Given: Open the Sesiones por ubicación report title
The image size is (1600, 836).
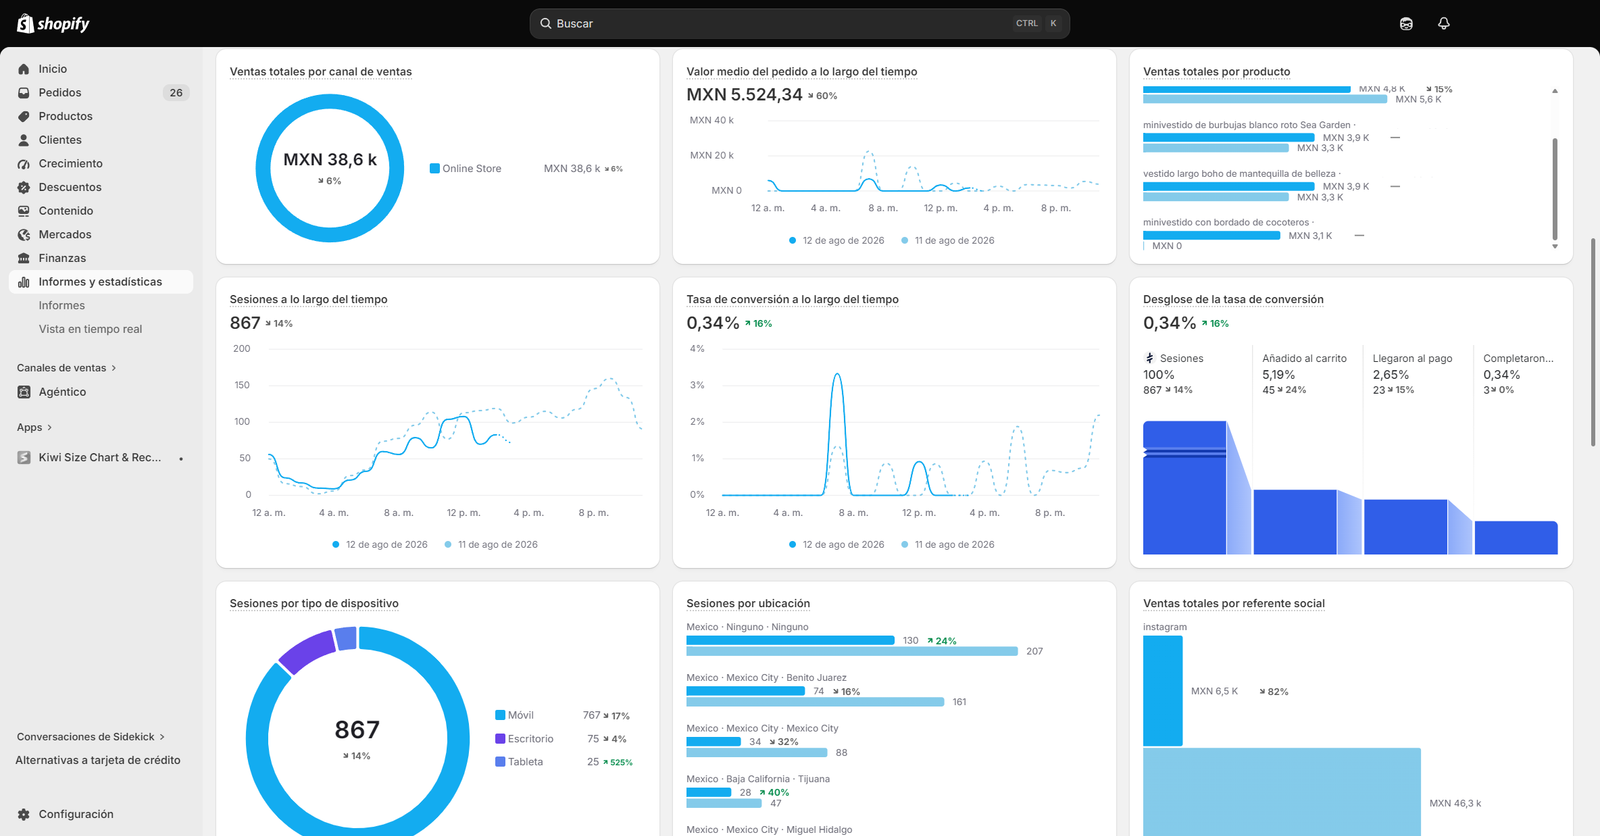Looking at the screenshot, I should [748, 604].
